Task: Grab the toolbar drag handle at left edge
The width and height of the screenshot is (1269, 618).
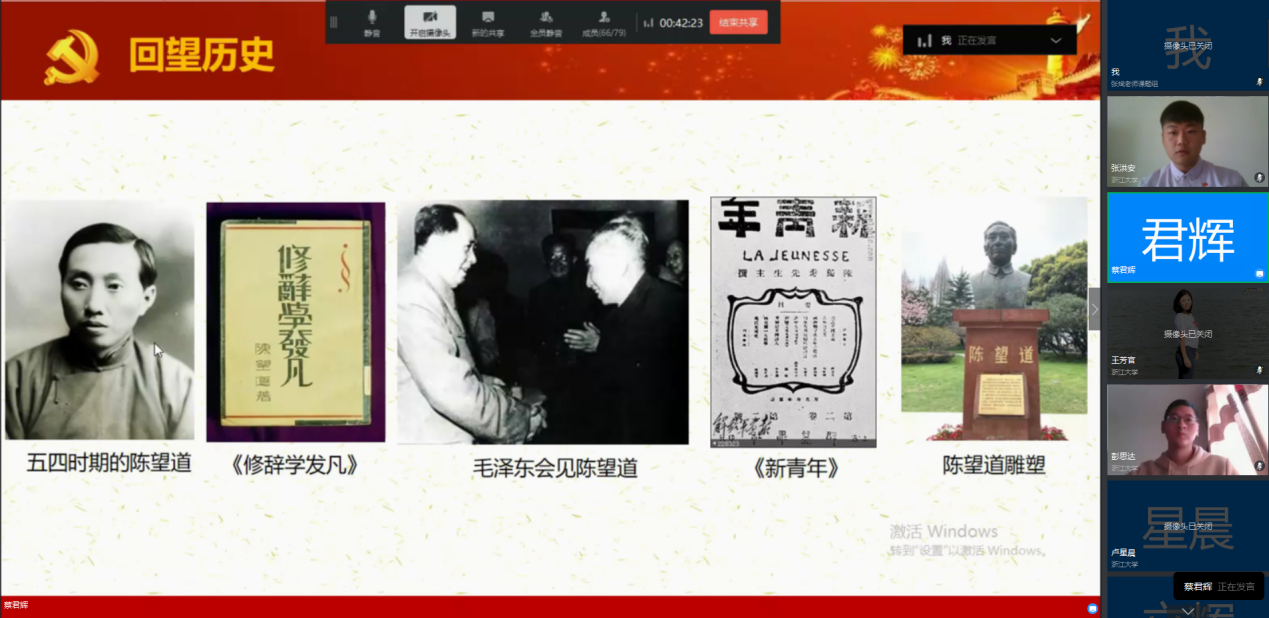Action: [x=334, y=22]
